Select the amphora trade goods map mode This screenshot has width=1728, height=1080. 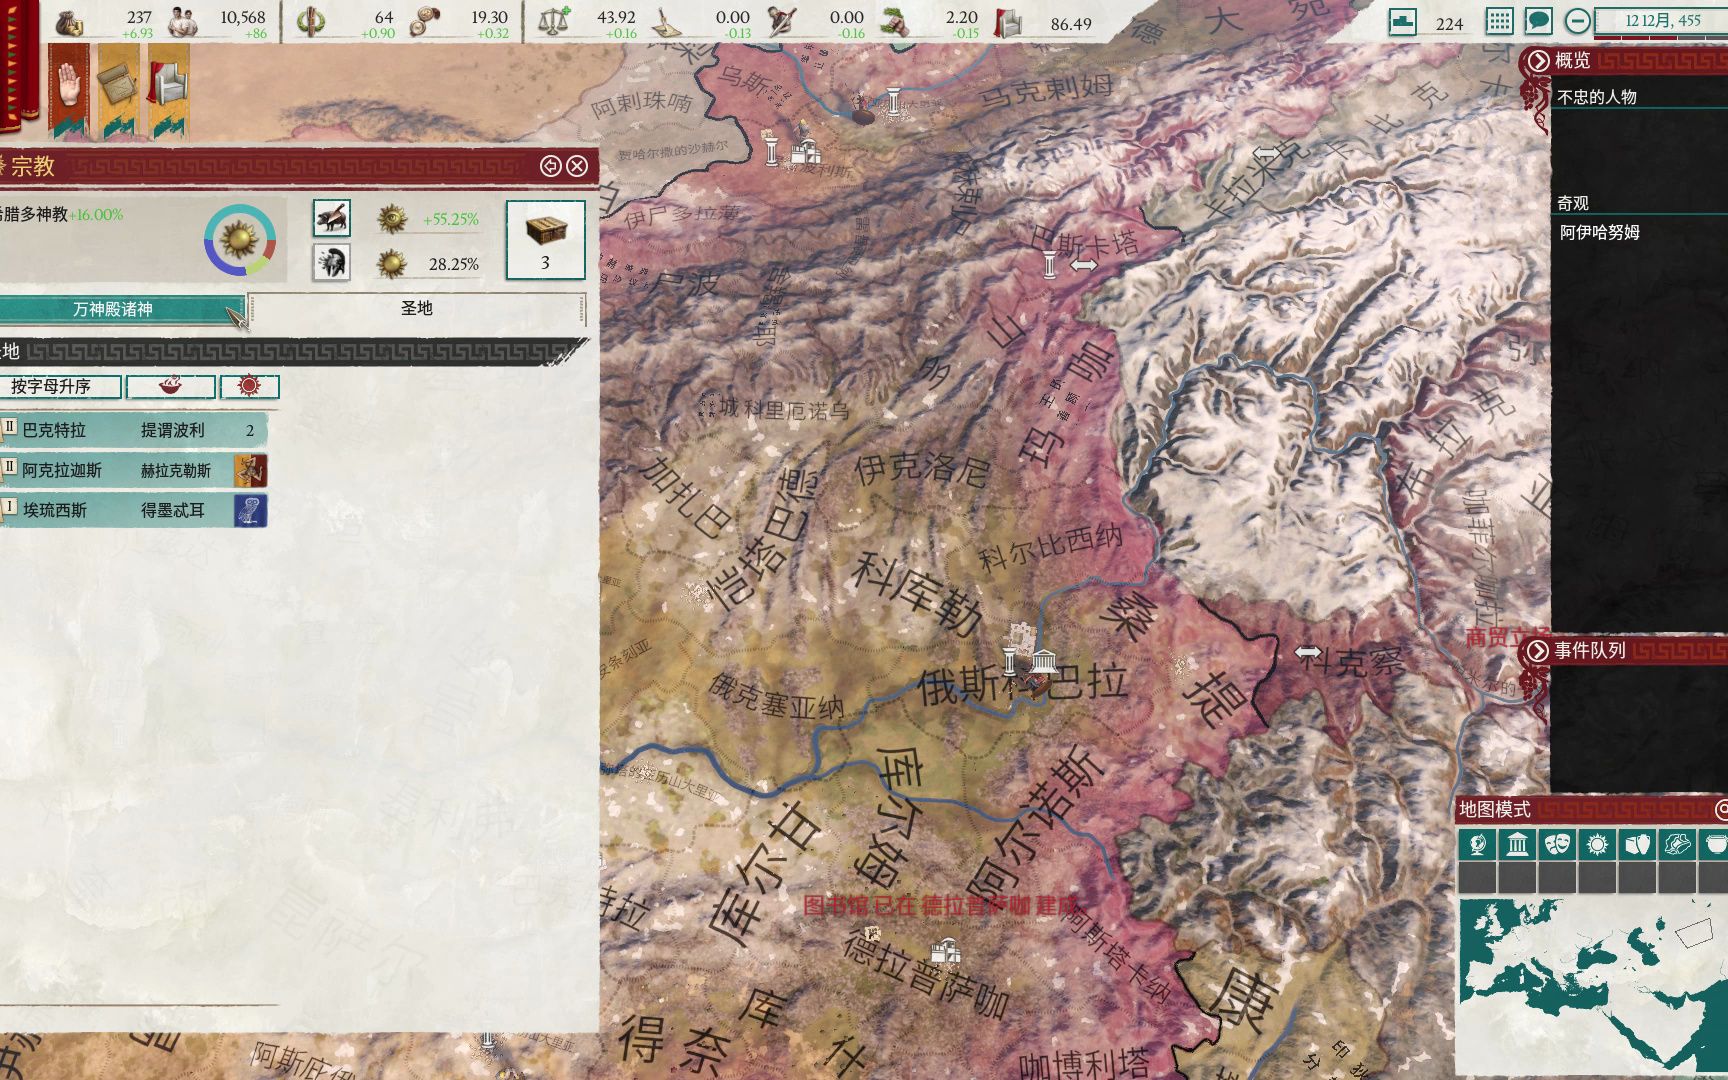pos(1637,845)
